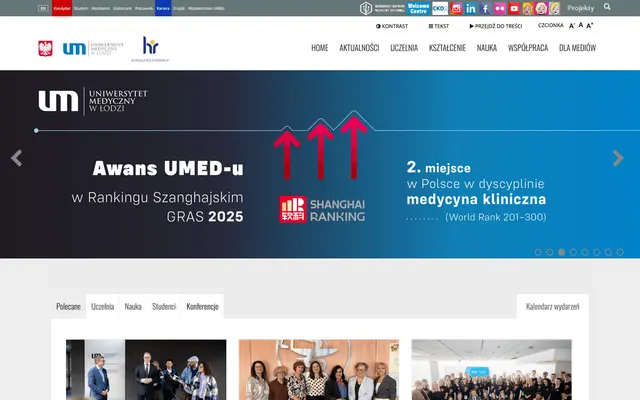
Task: Switch language with EN button
Action: pyautogui.click(x=43, y=8)
